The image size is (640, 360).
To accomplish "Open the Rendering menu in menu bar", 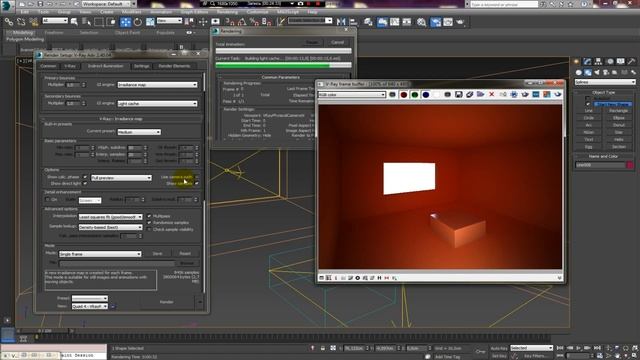I will [227, 12].
